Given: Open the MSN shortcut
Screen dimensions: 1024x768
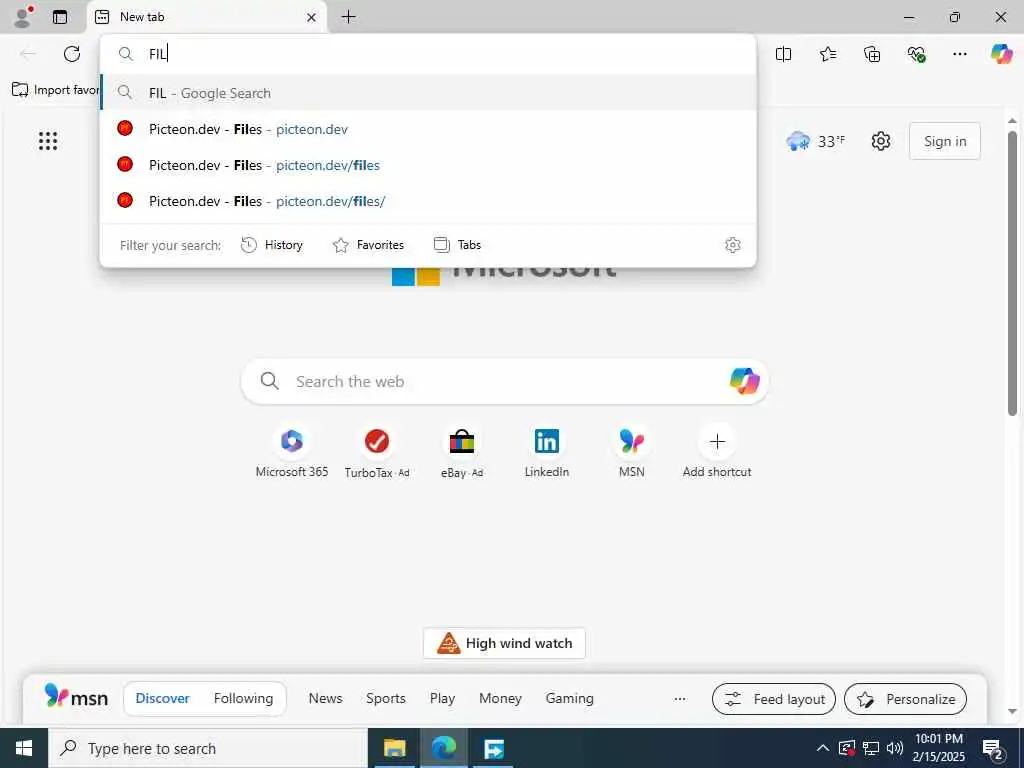Looking at the screenshot, I should (x=632, y=452).
